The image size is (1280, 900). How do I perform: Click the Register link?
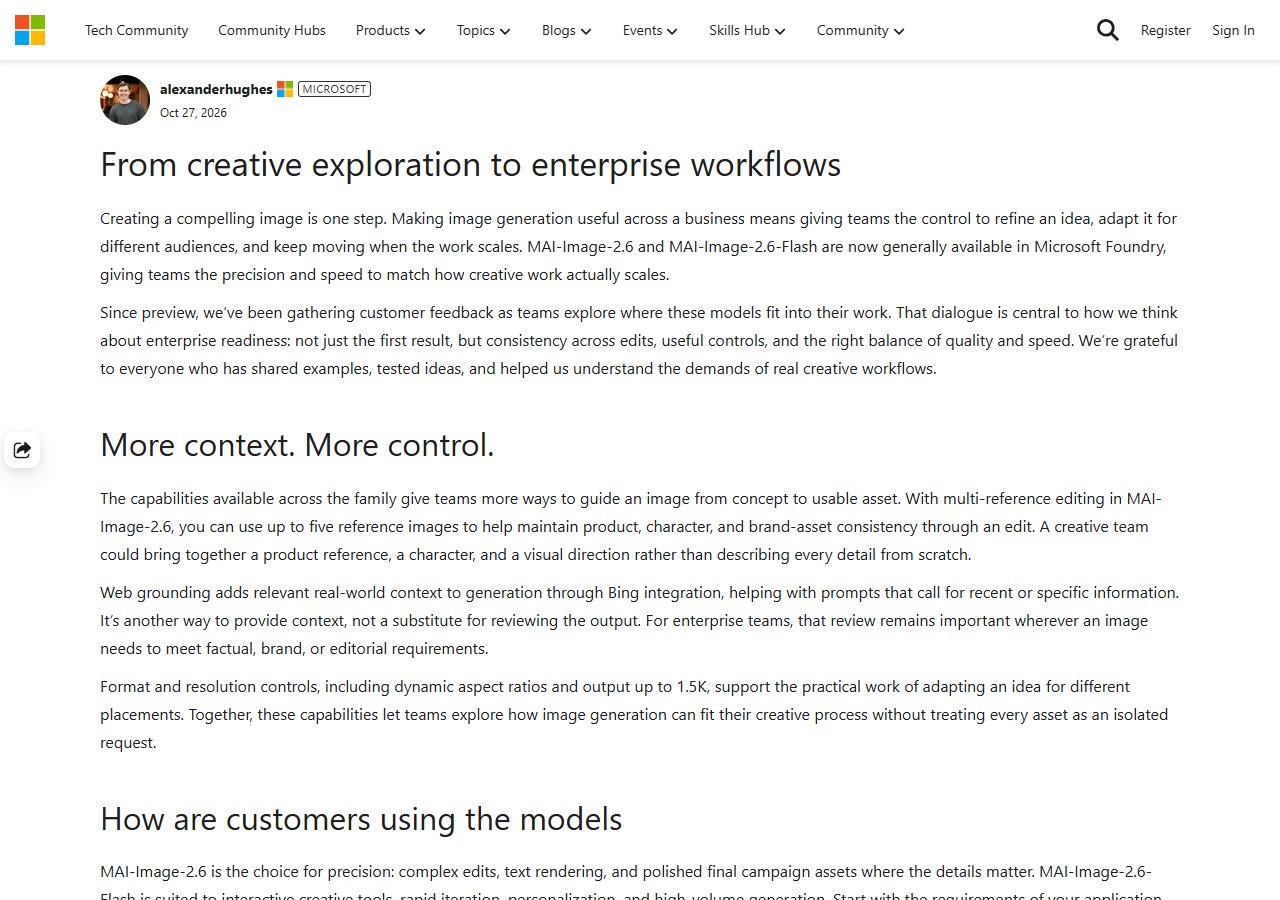(x=1166, y=30)
